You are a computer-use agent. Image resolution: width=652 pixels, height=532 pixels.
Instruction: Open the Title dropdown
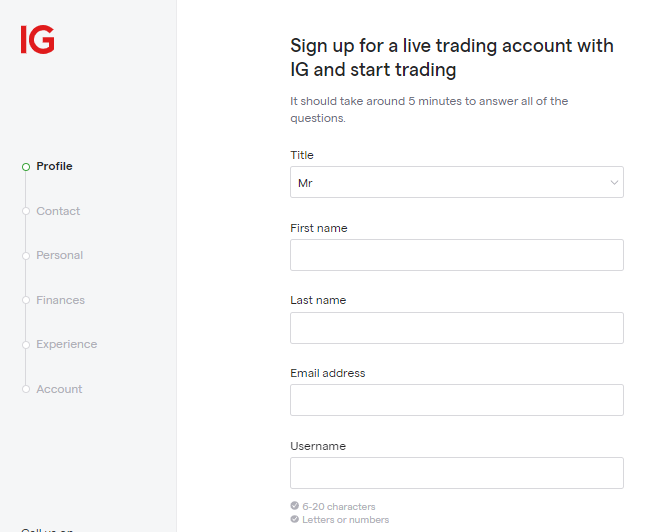click(x=456, y=182)
